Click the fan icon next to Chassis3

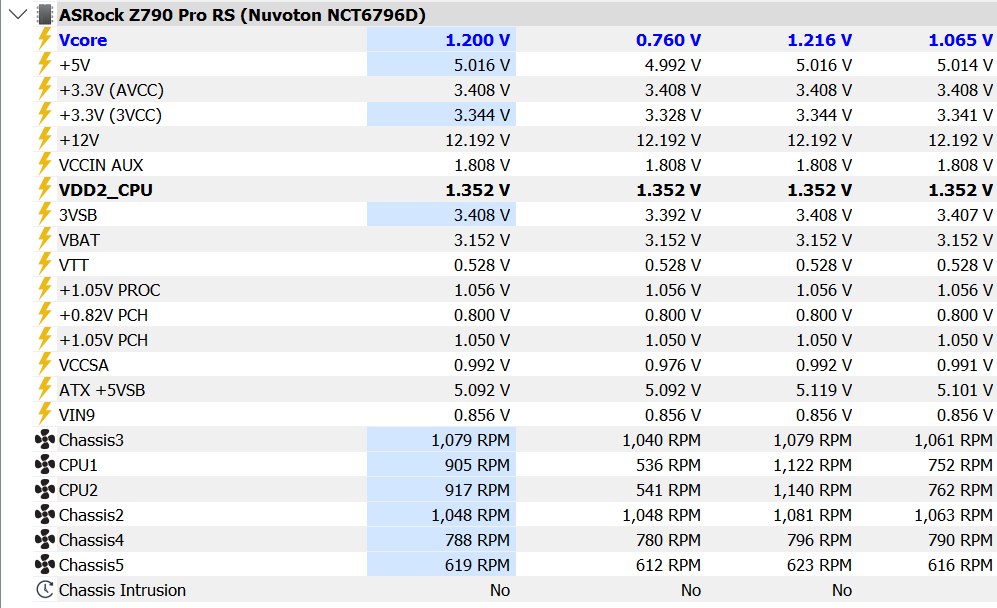(45, 439)
